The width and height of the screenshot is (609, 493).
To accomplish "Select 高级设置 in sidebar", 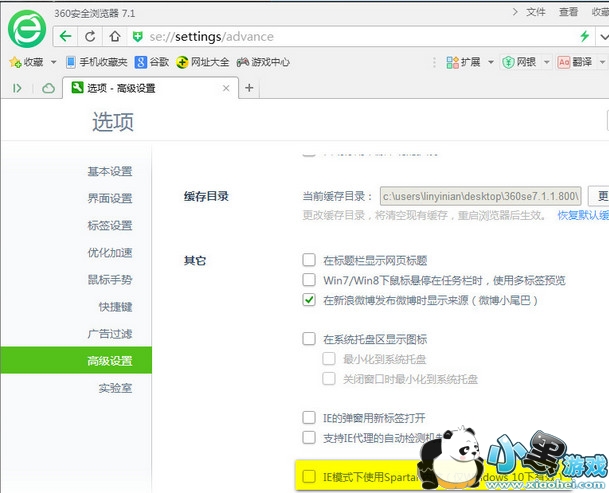I will click(x=76, y=360).
